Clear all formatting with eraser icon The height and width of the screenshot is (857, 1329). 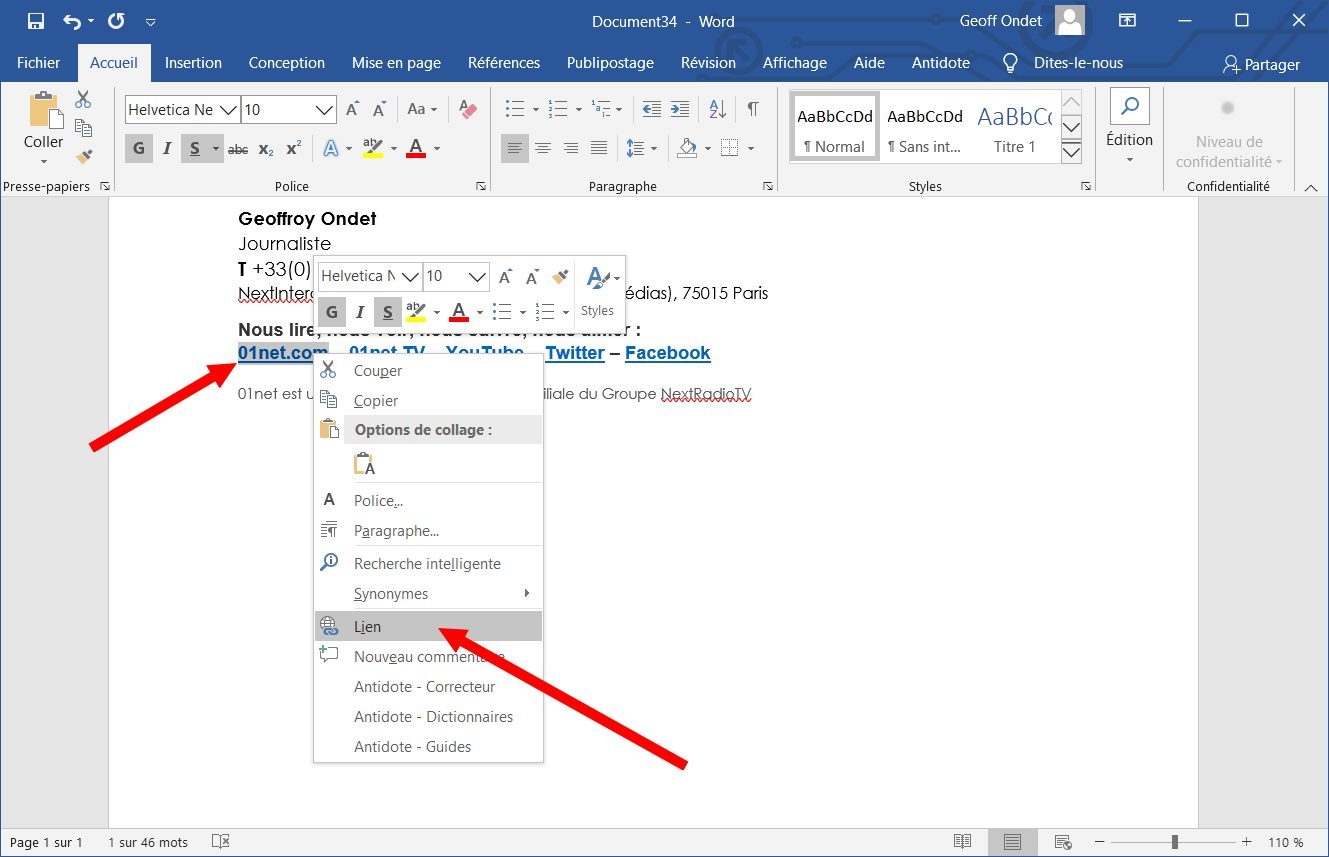pos(467,109)
